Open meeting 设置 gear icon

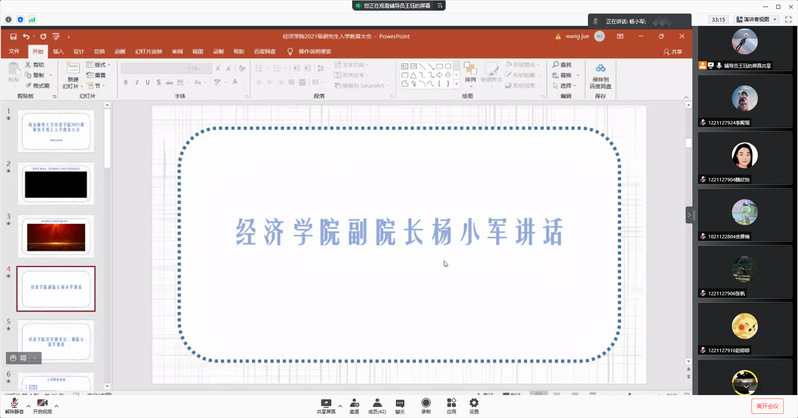click(x=474, y=406)
